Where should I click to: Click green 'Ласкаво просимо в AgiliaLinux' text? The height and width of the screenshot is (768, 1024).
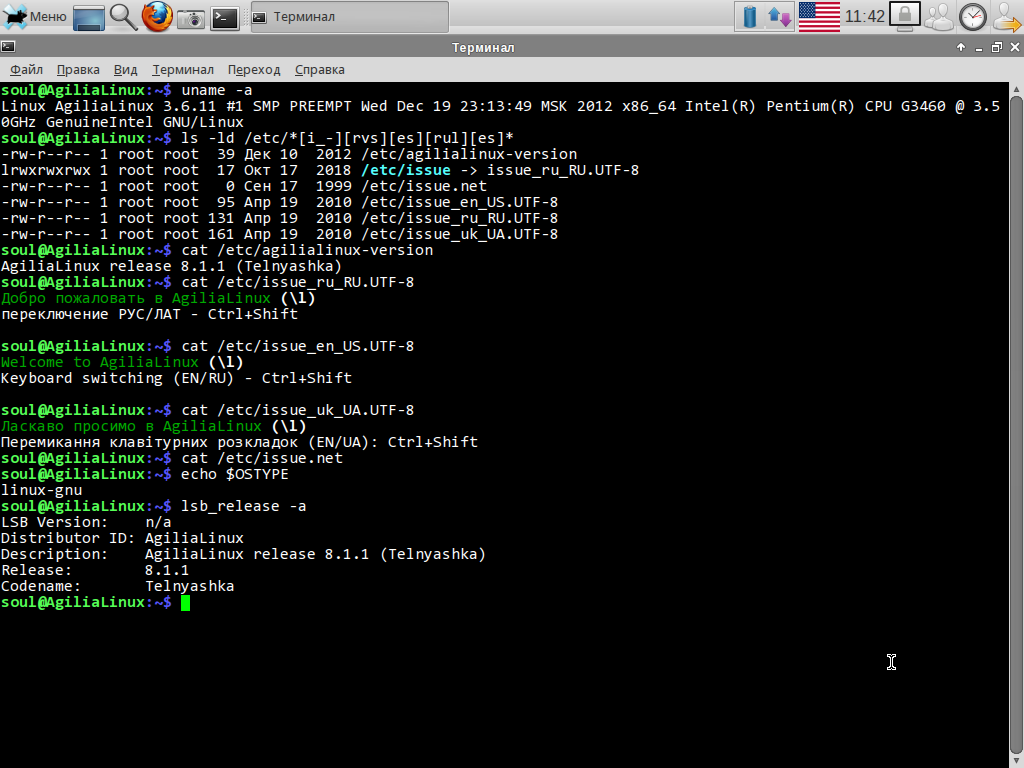pyautogui.click(x=131, y=426)
